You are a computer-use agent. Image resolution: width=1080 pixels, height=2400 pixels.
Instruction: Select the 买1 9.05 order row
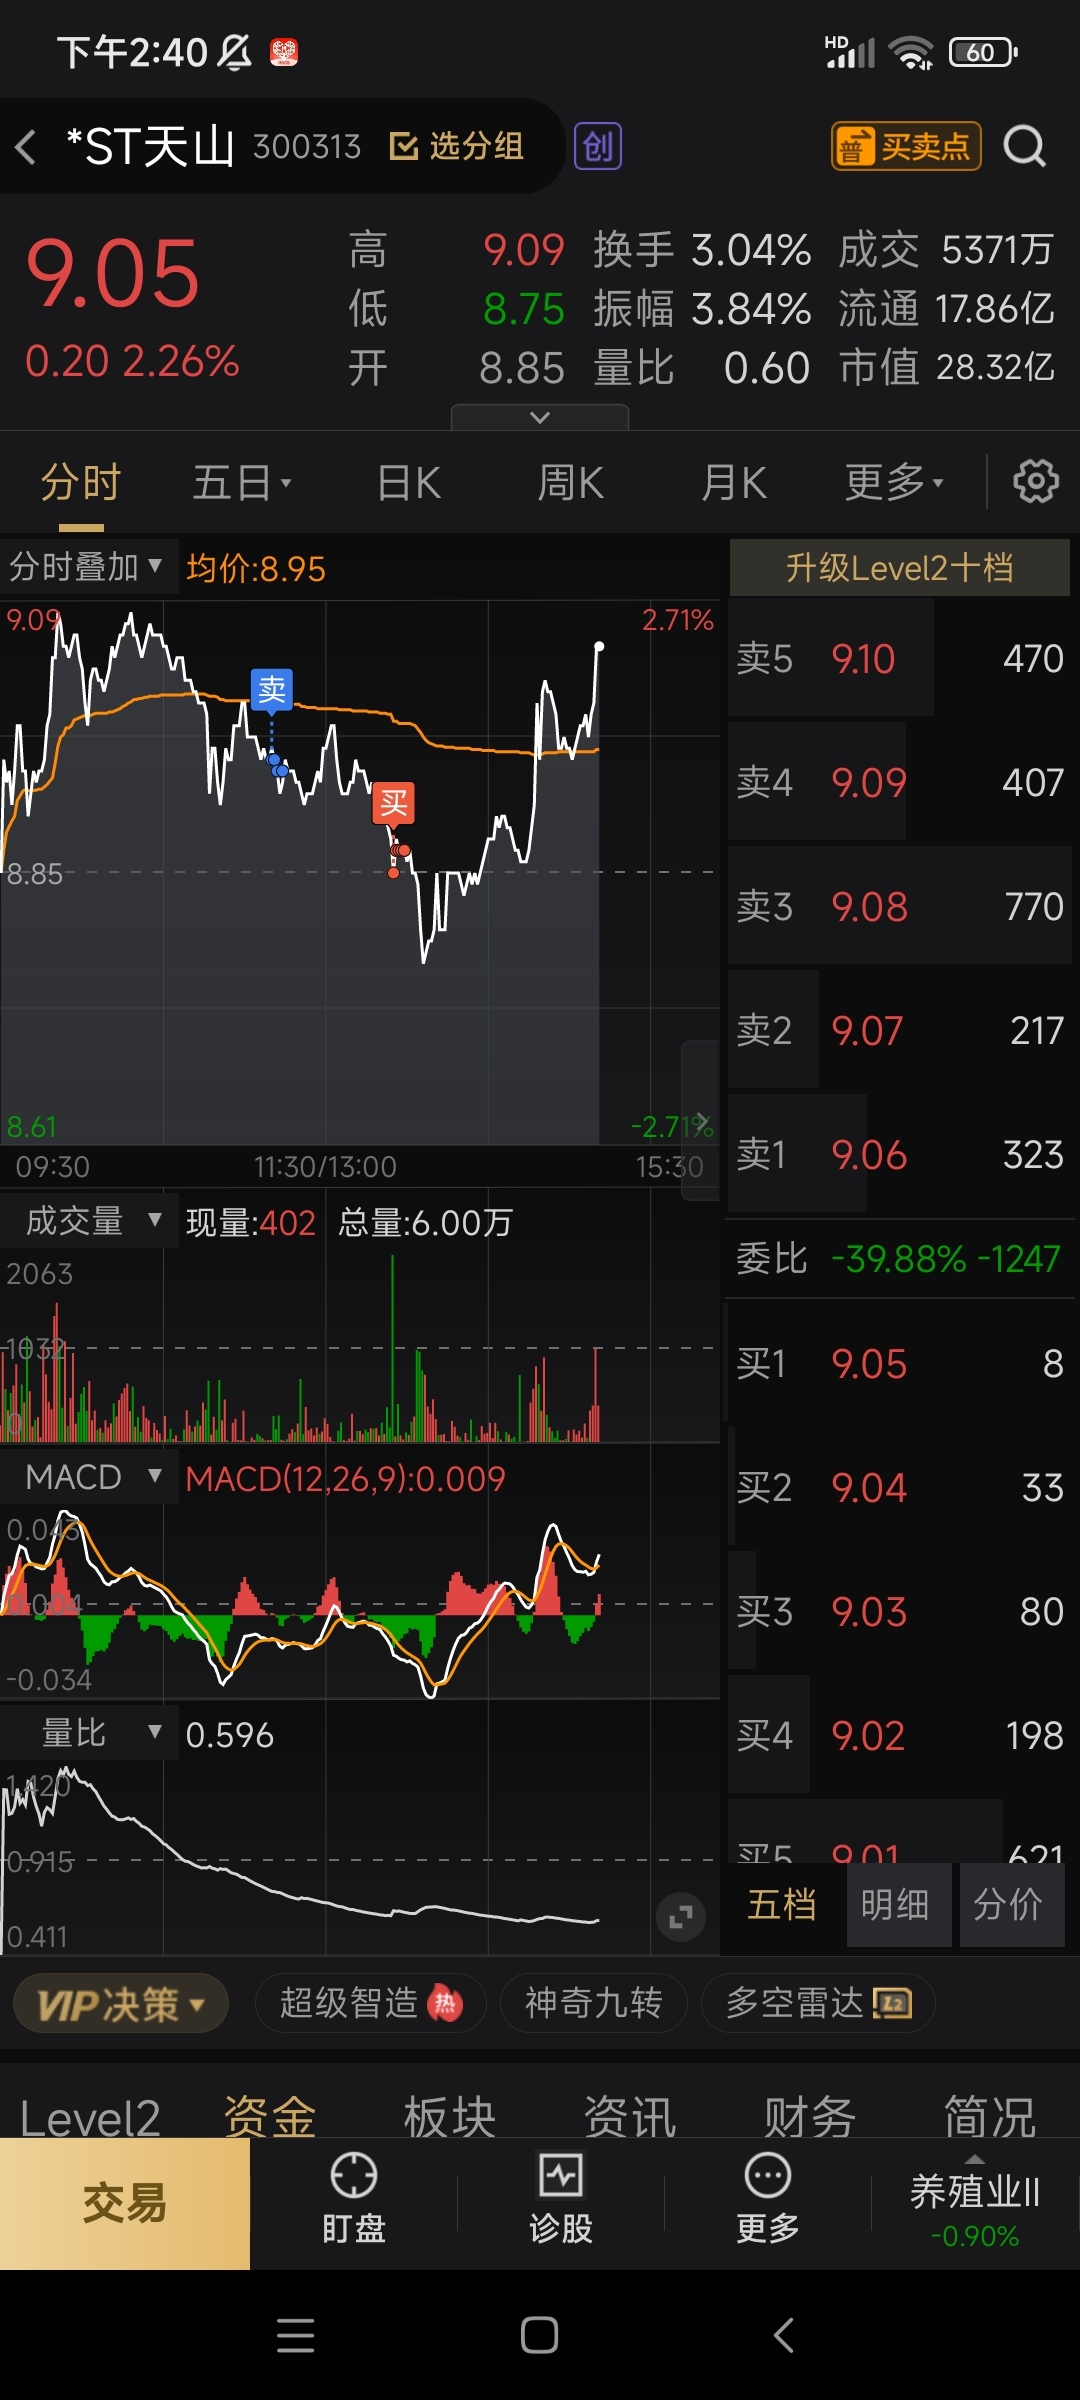[x=900, y=1363]
